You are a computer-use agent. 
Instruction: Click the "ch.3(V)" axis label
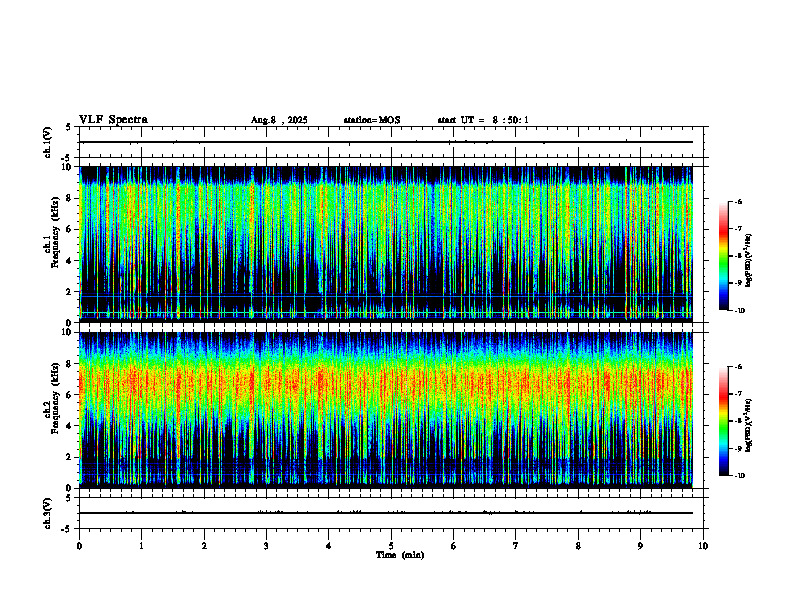[48, 513]
